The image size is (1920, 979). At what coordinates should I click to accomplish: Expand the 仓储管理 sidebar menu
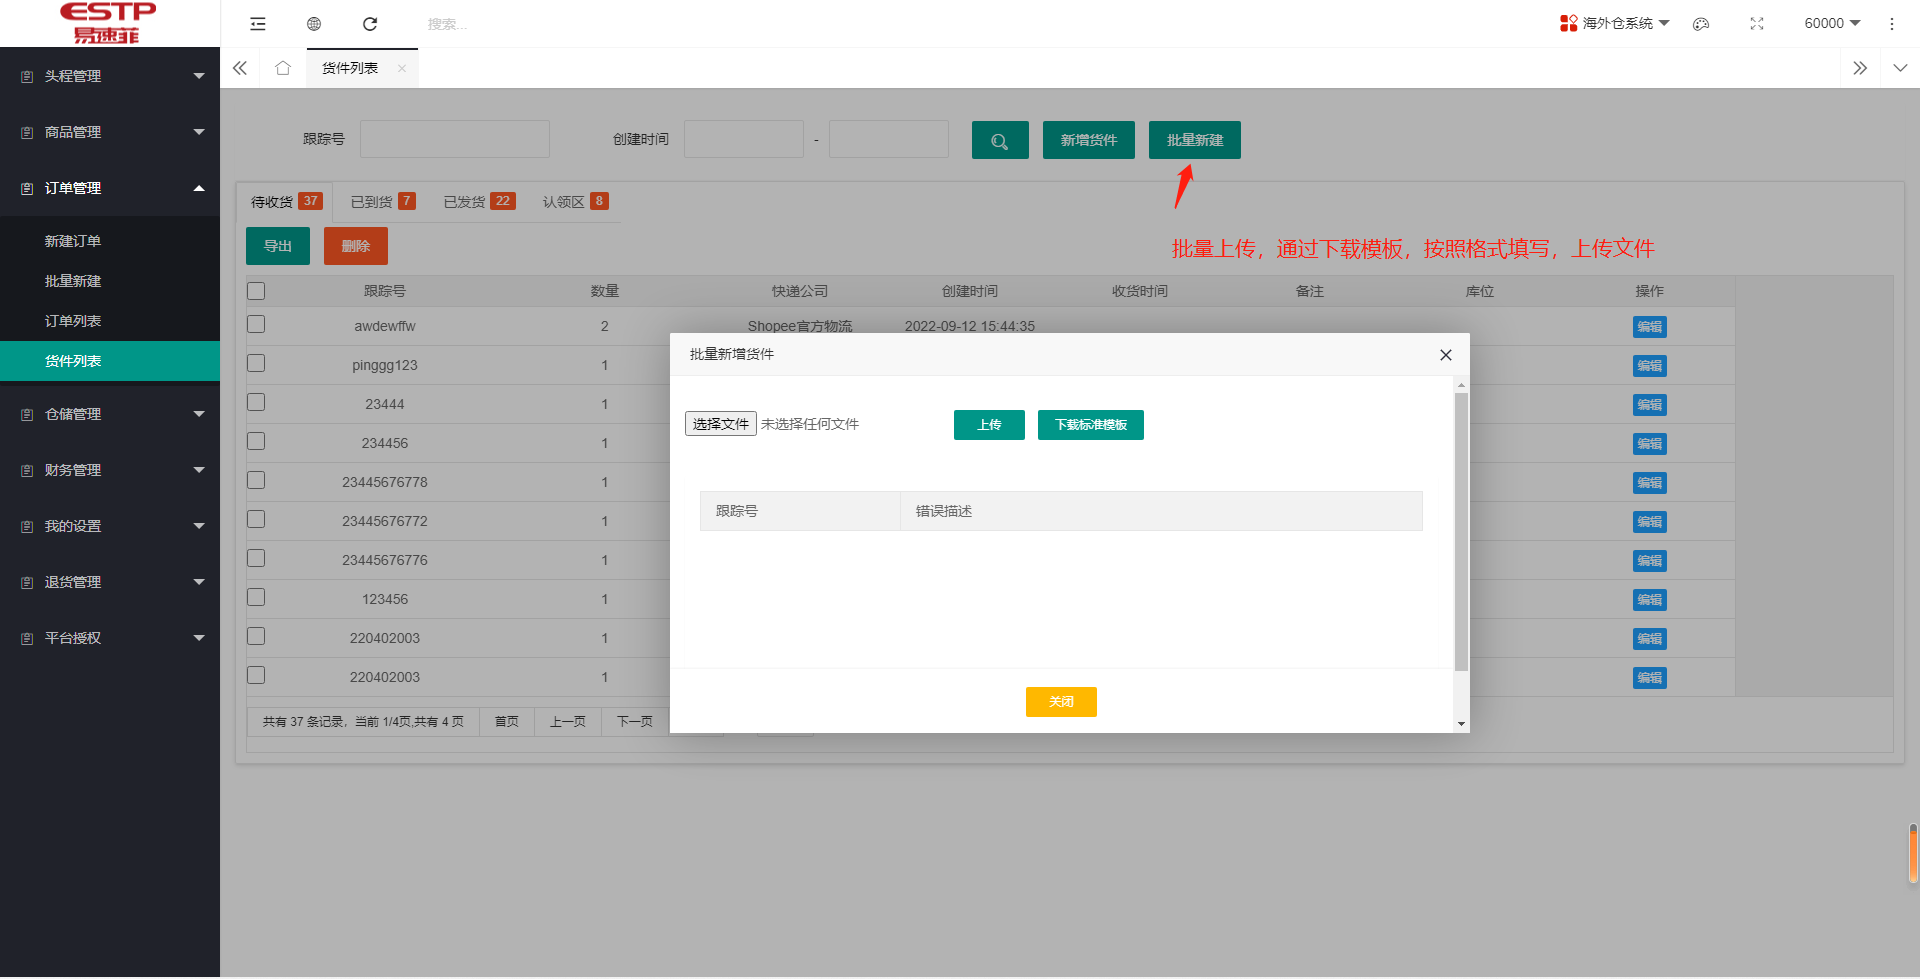tap(110, 414)
